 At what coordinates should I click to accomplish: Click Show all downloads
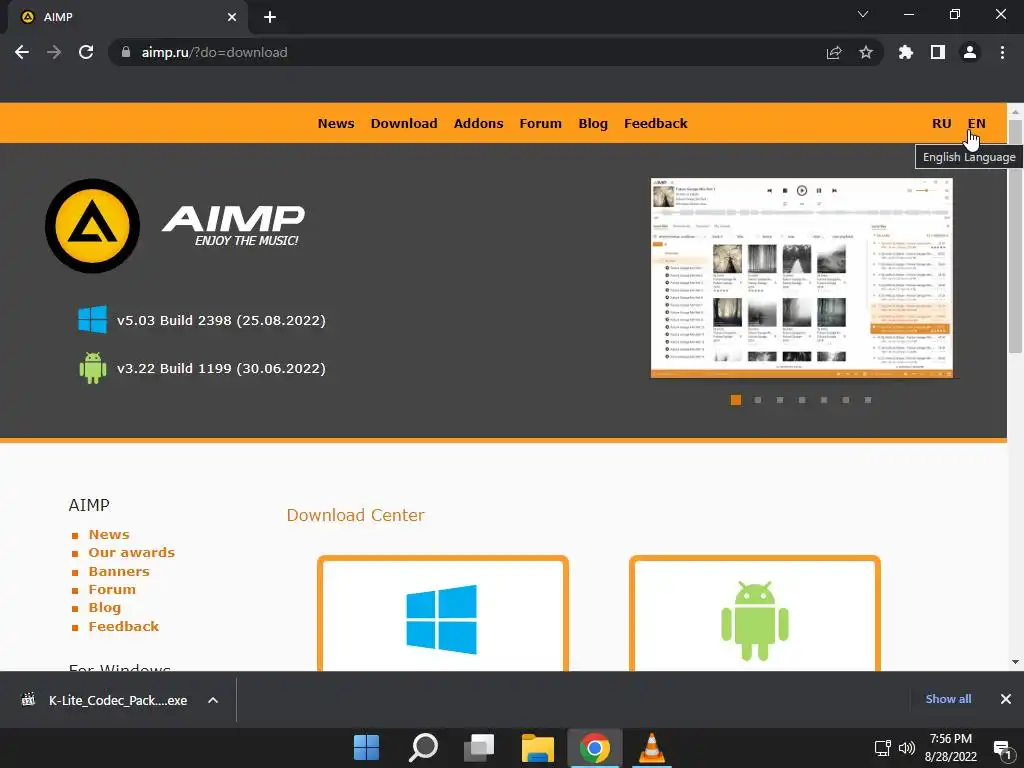click(948, 699)
